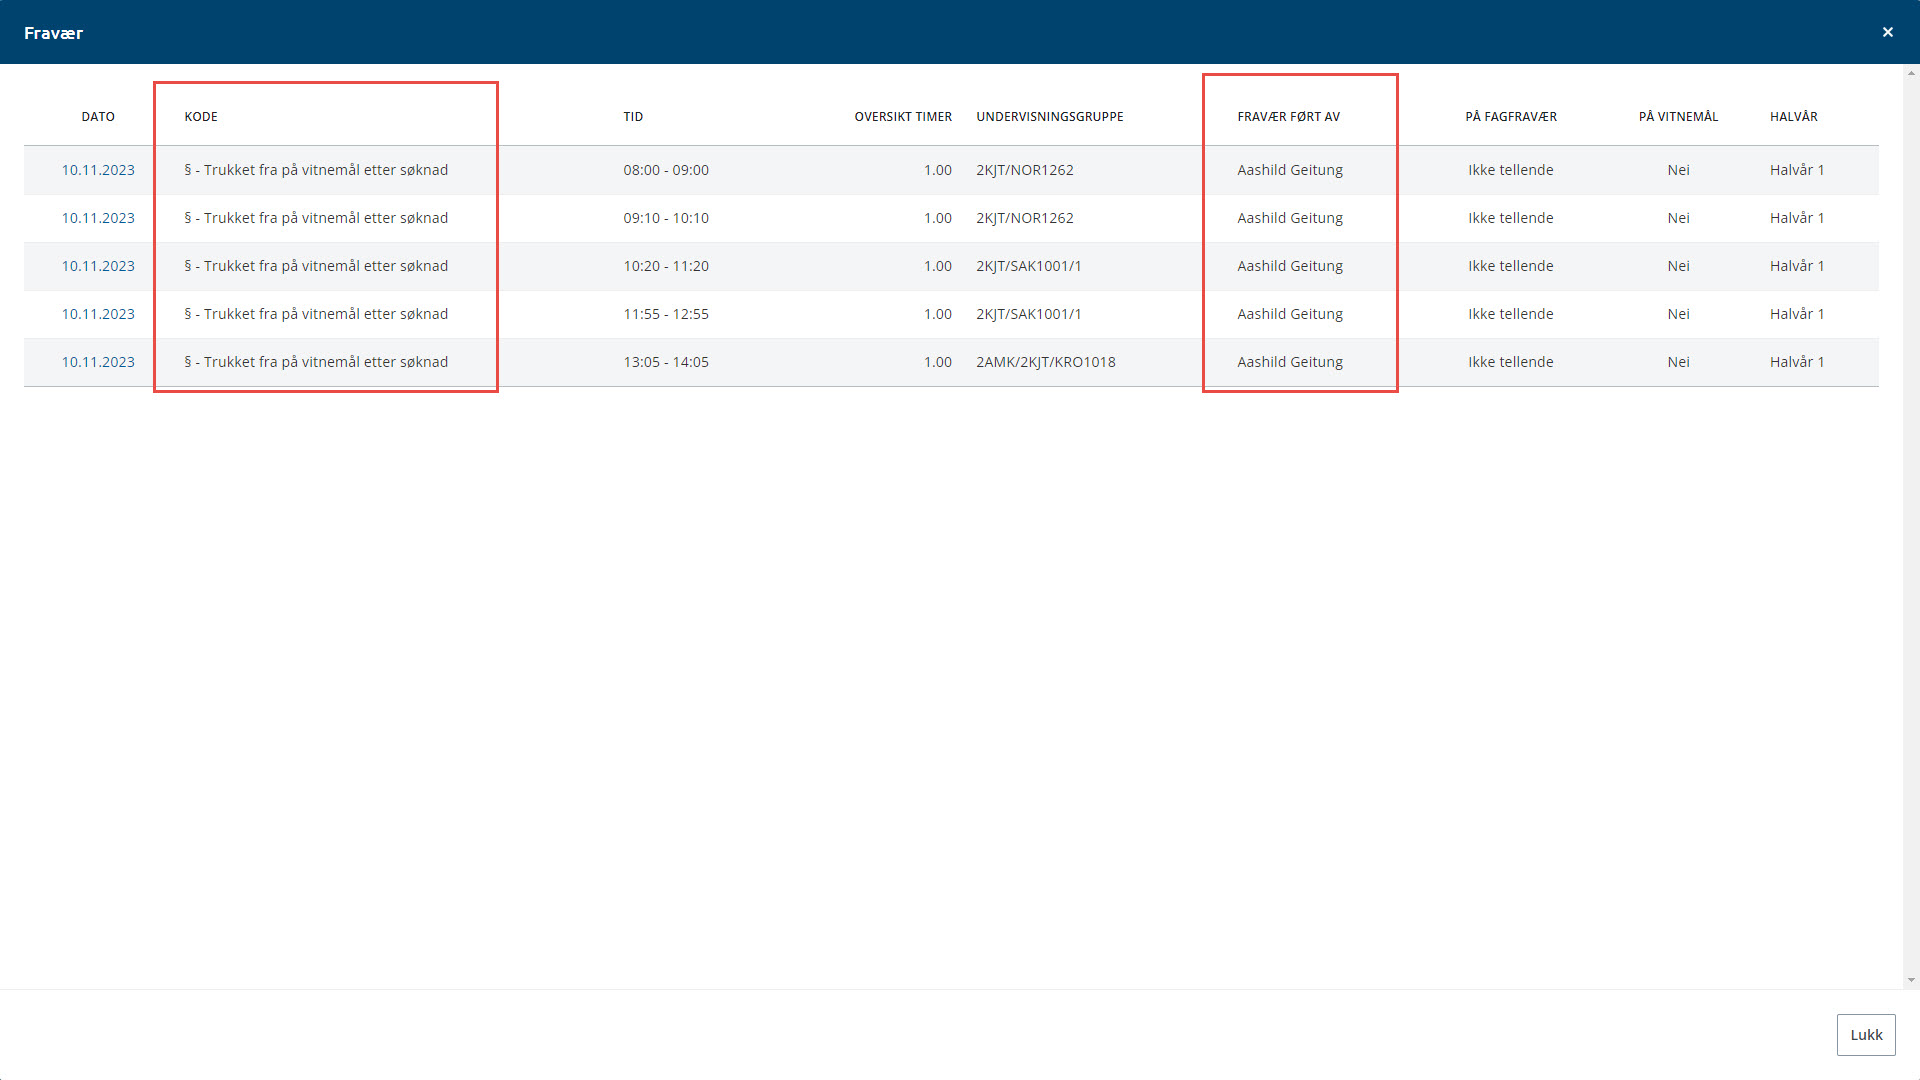Screen dimensions: 1920x1080
Task: Open the 10.11.2023 link for 10:20 - 11:20 row
Action: coord(98,266)
